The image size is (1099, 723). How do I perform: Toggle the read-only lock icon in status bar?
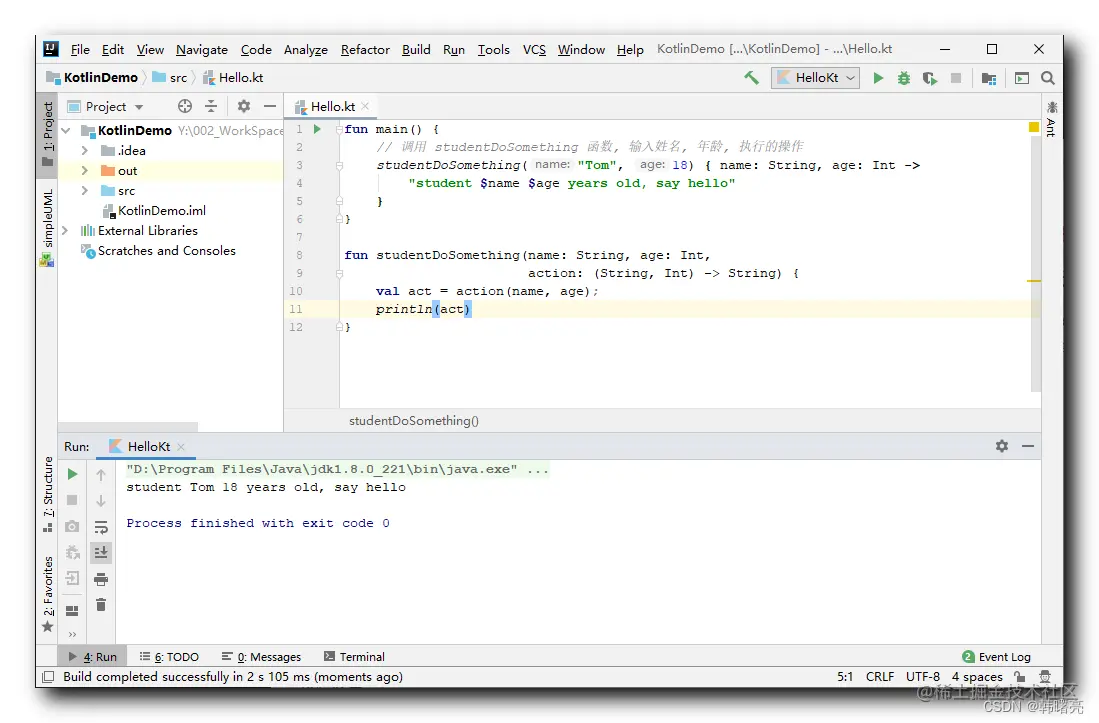(x=1020, y=677)
